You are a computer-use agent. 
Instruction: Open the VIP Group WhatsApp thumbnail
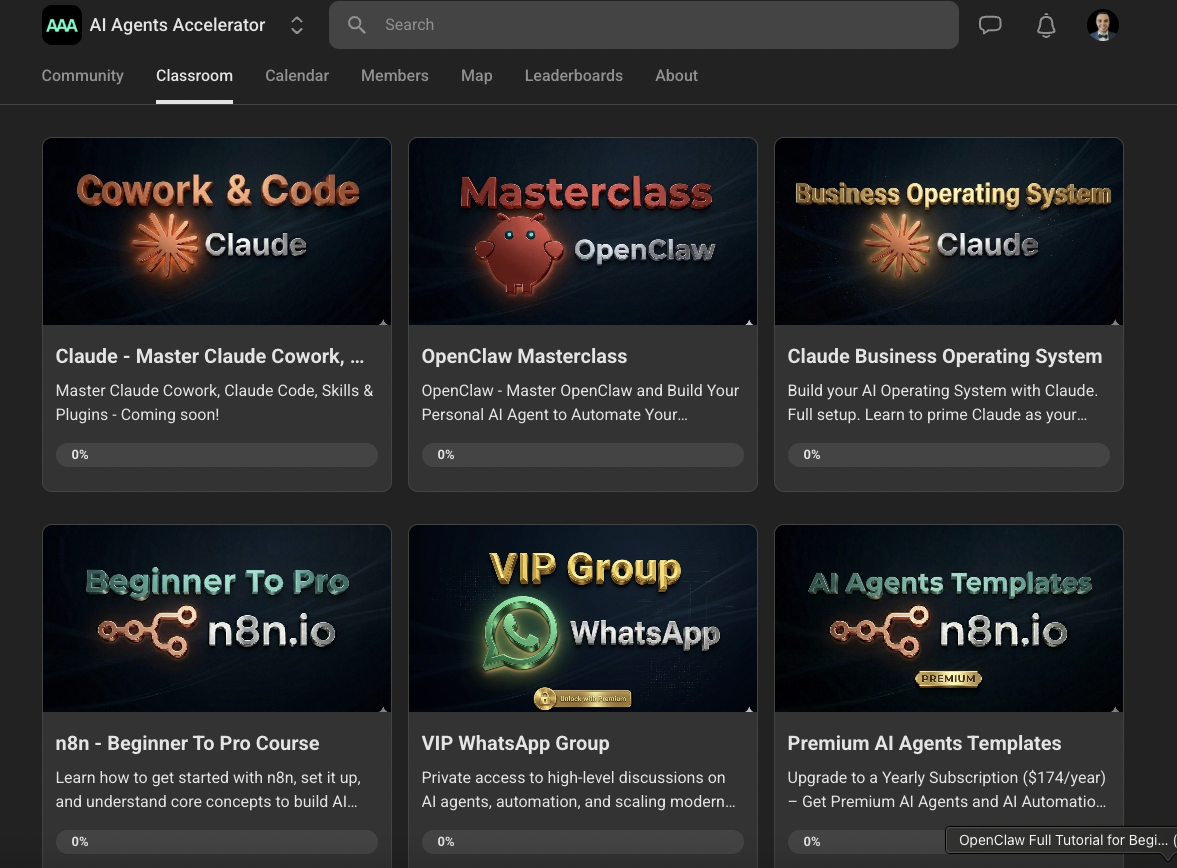click(582, 618)
